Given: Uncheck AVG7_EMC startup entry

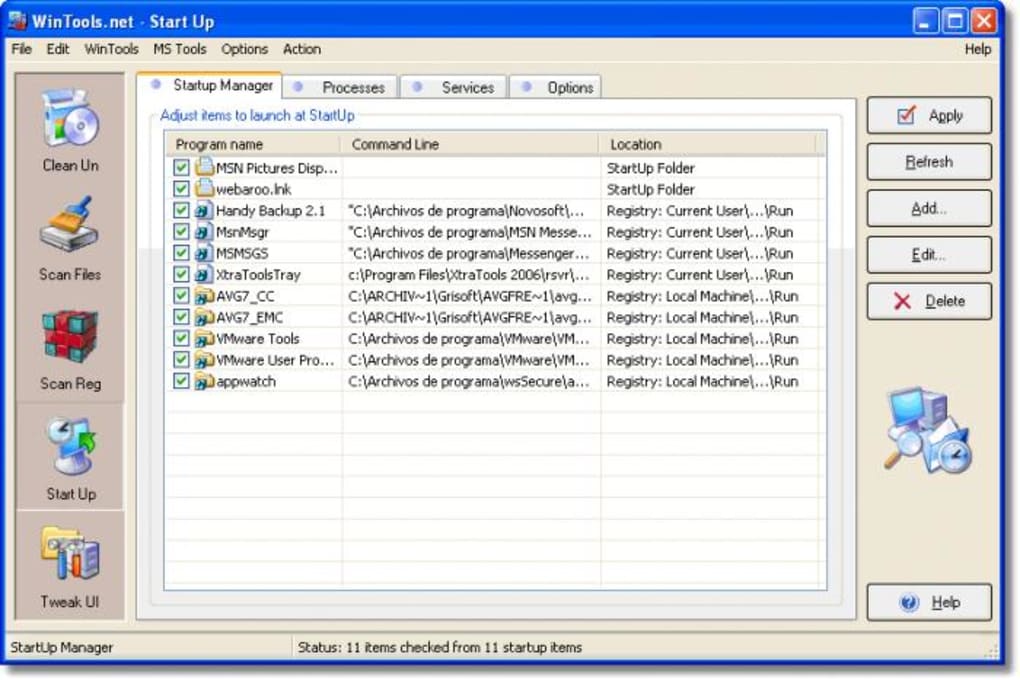Looking at the screenshot, I should tap(181, 318).
